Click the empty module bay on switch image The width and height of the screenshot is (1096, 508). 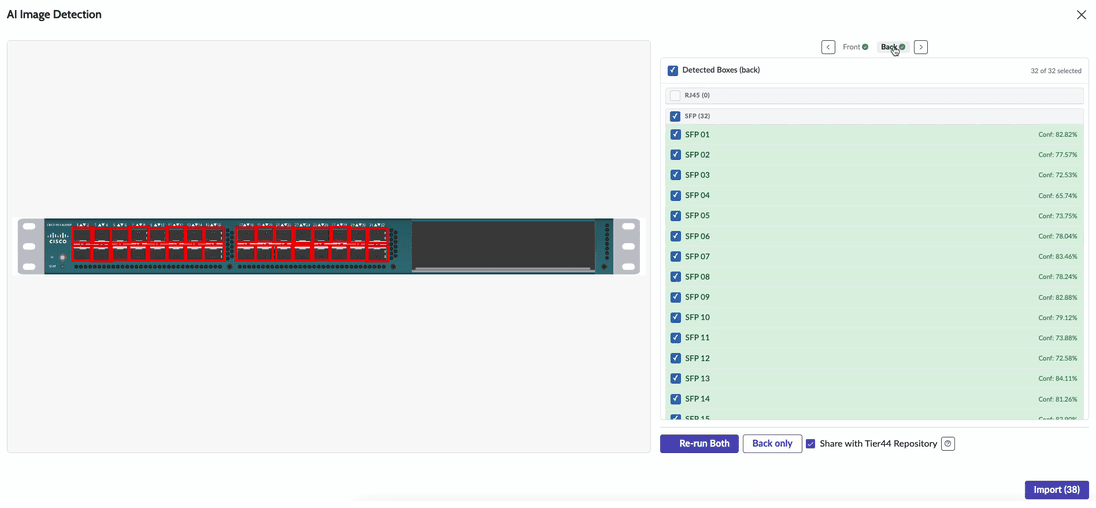pos(503,245)
